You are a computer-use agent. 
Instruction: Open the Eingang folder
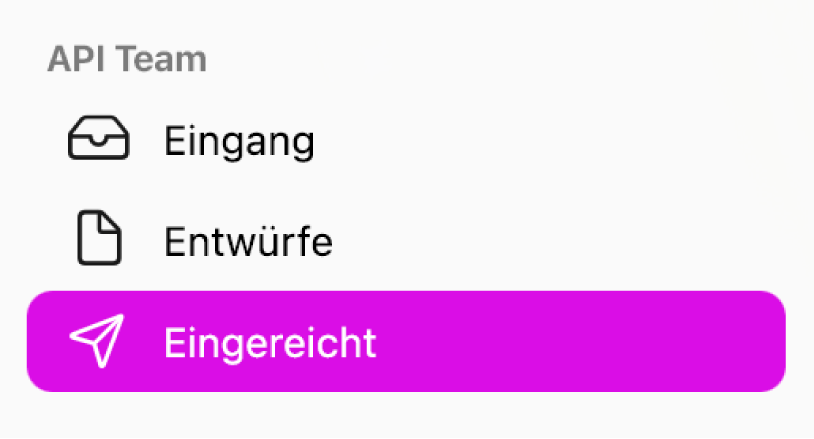click(x=238, y=142)
